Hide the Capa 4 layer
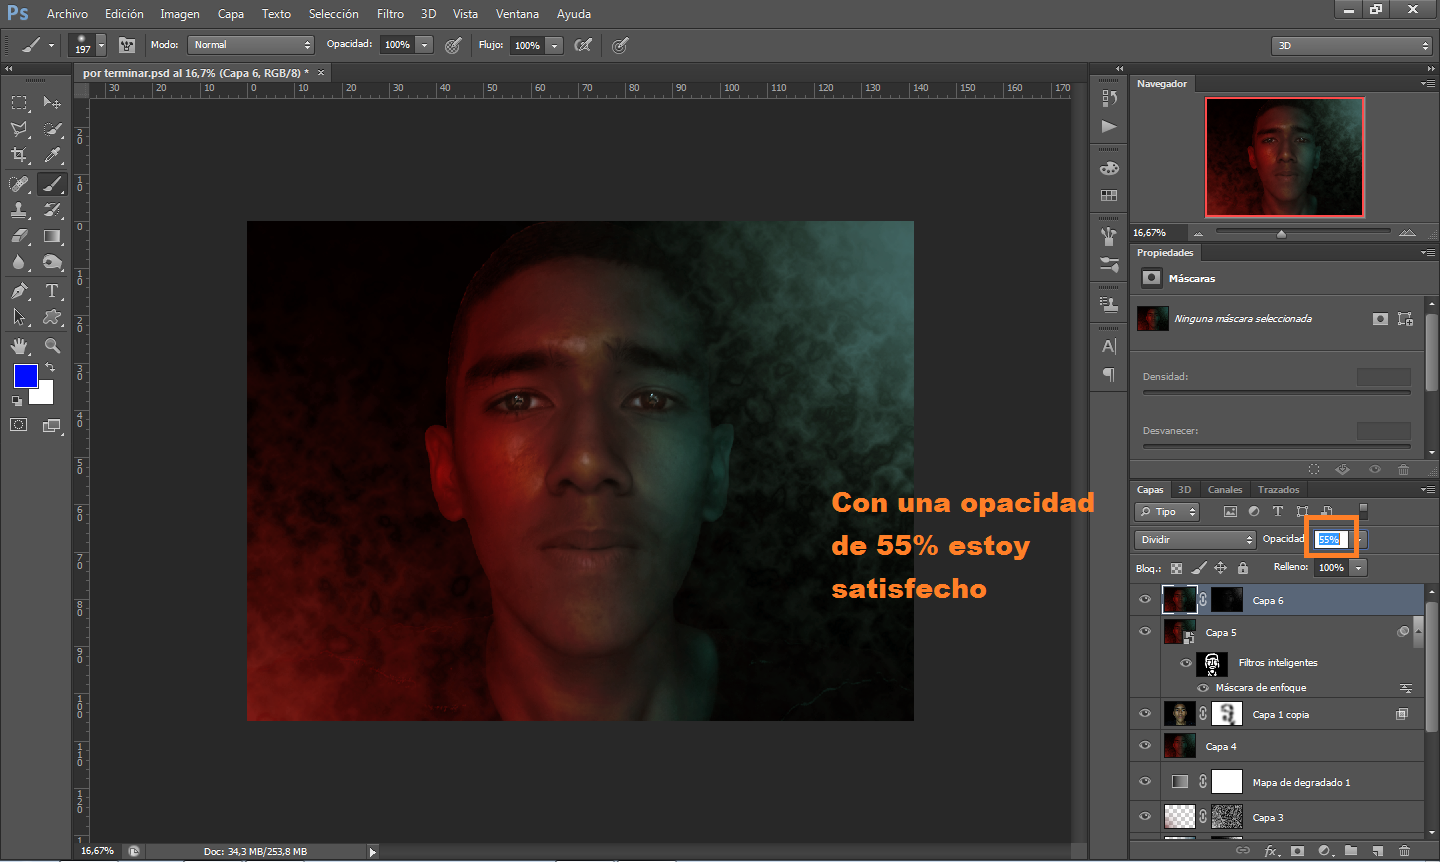Viewport: 1440px width, 862px height. (x=1145, y=746)
